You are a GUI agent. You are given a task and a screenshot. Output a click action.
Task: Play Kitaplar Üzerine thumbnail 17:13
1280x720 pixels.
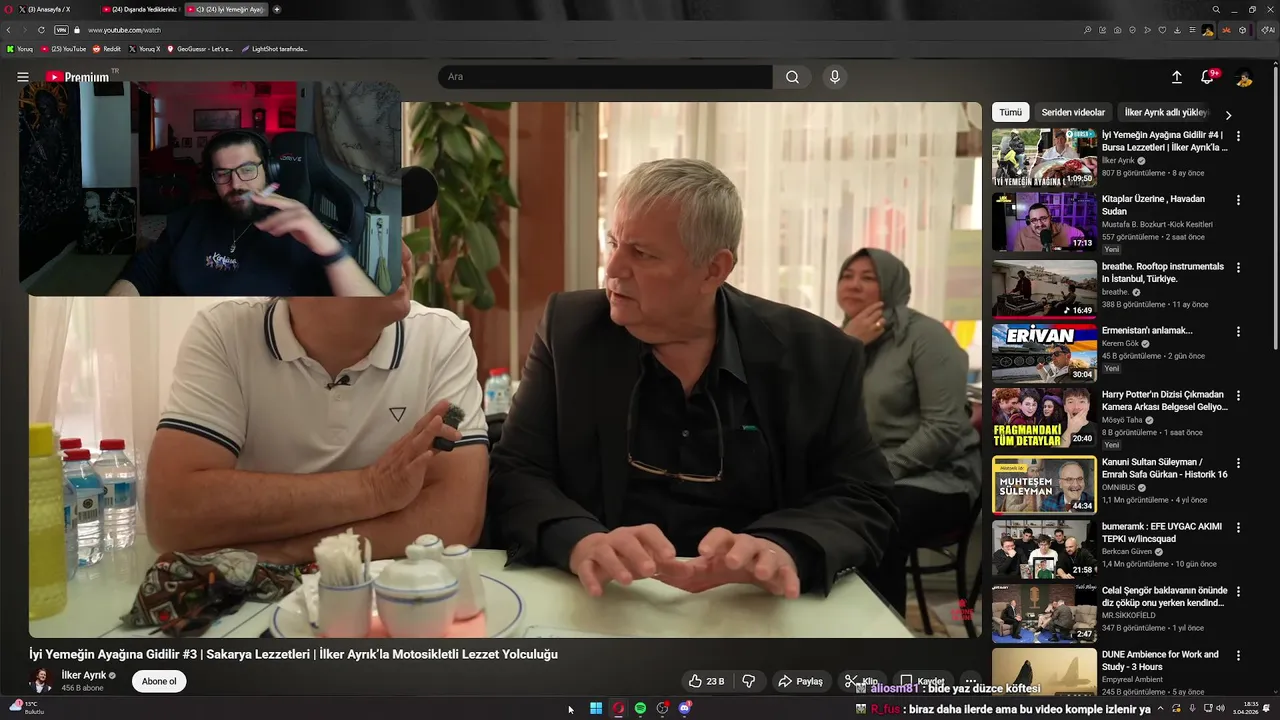pyautogui.click(x=1044, y=222)
